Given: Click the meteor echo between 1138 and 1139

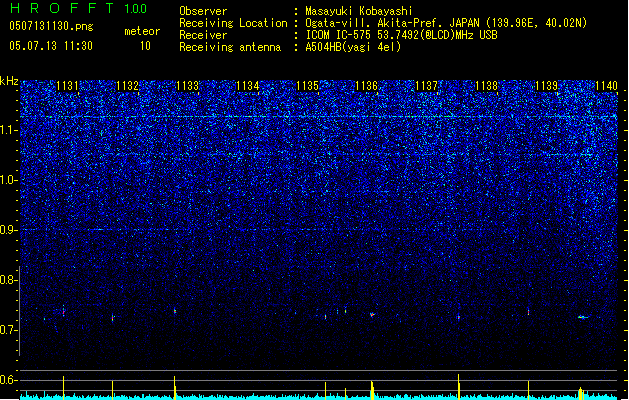Looking at the screenshot, I should [x=528, y=311].
